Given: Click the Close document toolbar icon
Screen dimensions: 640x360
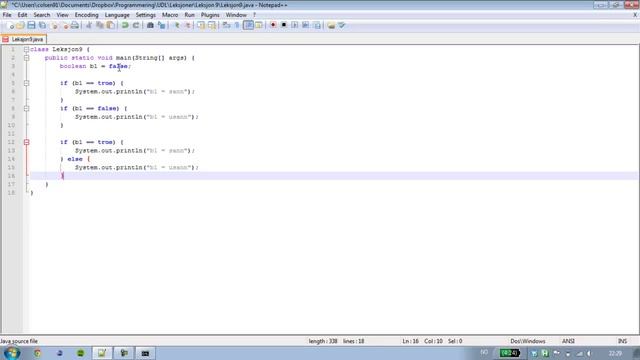Looking at the screenshot, I should tap(54, 25).
